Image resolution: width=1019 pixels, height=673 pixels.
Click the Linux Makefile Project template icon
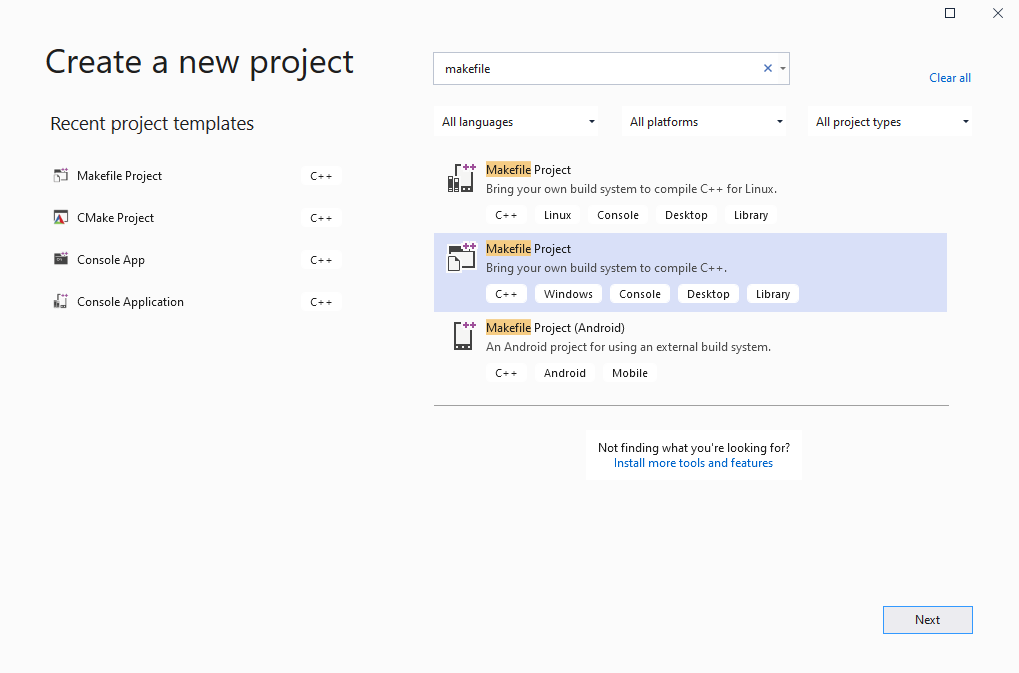(x=461, y=178)
